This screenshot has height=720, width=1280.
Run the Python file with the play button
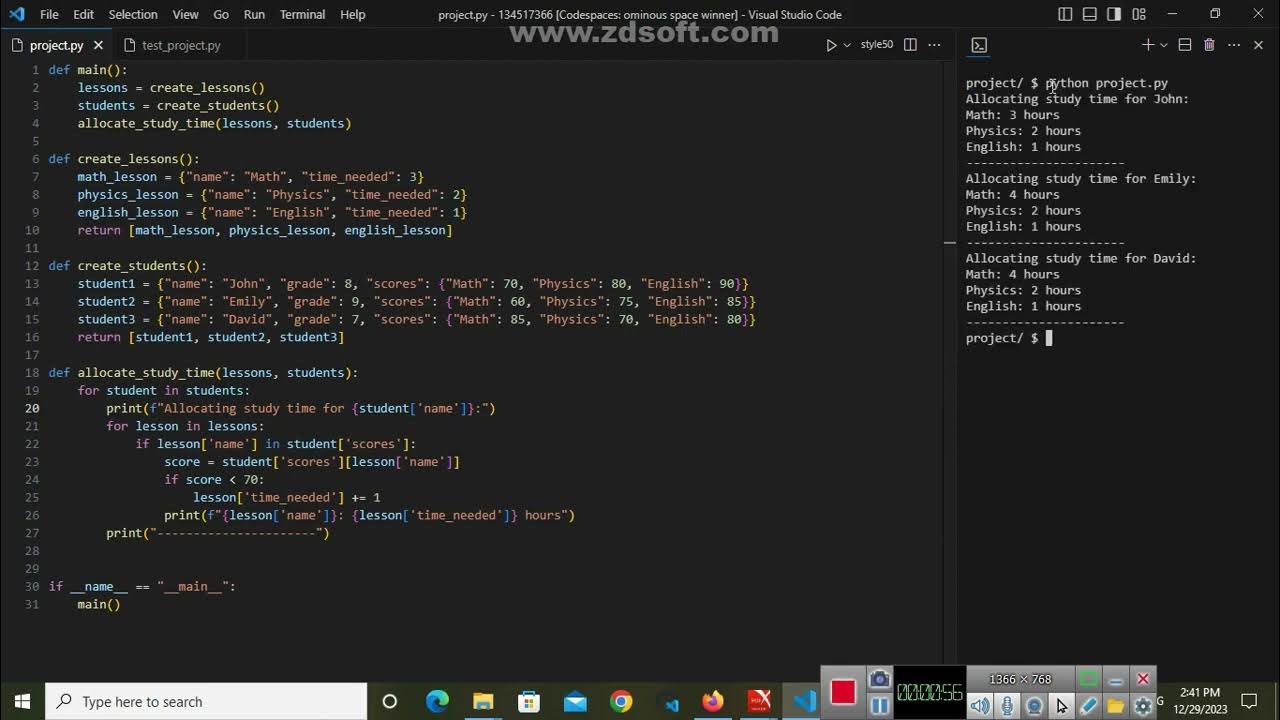pos(831,45)
